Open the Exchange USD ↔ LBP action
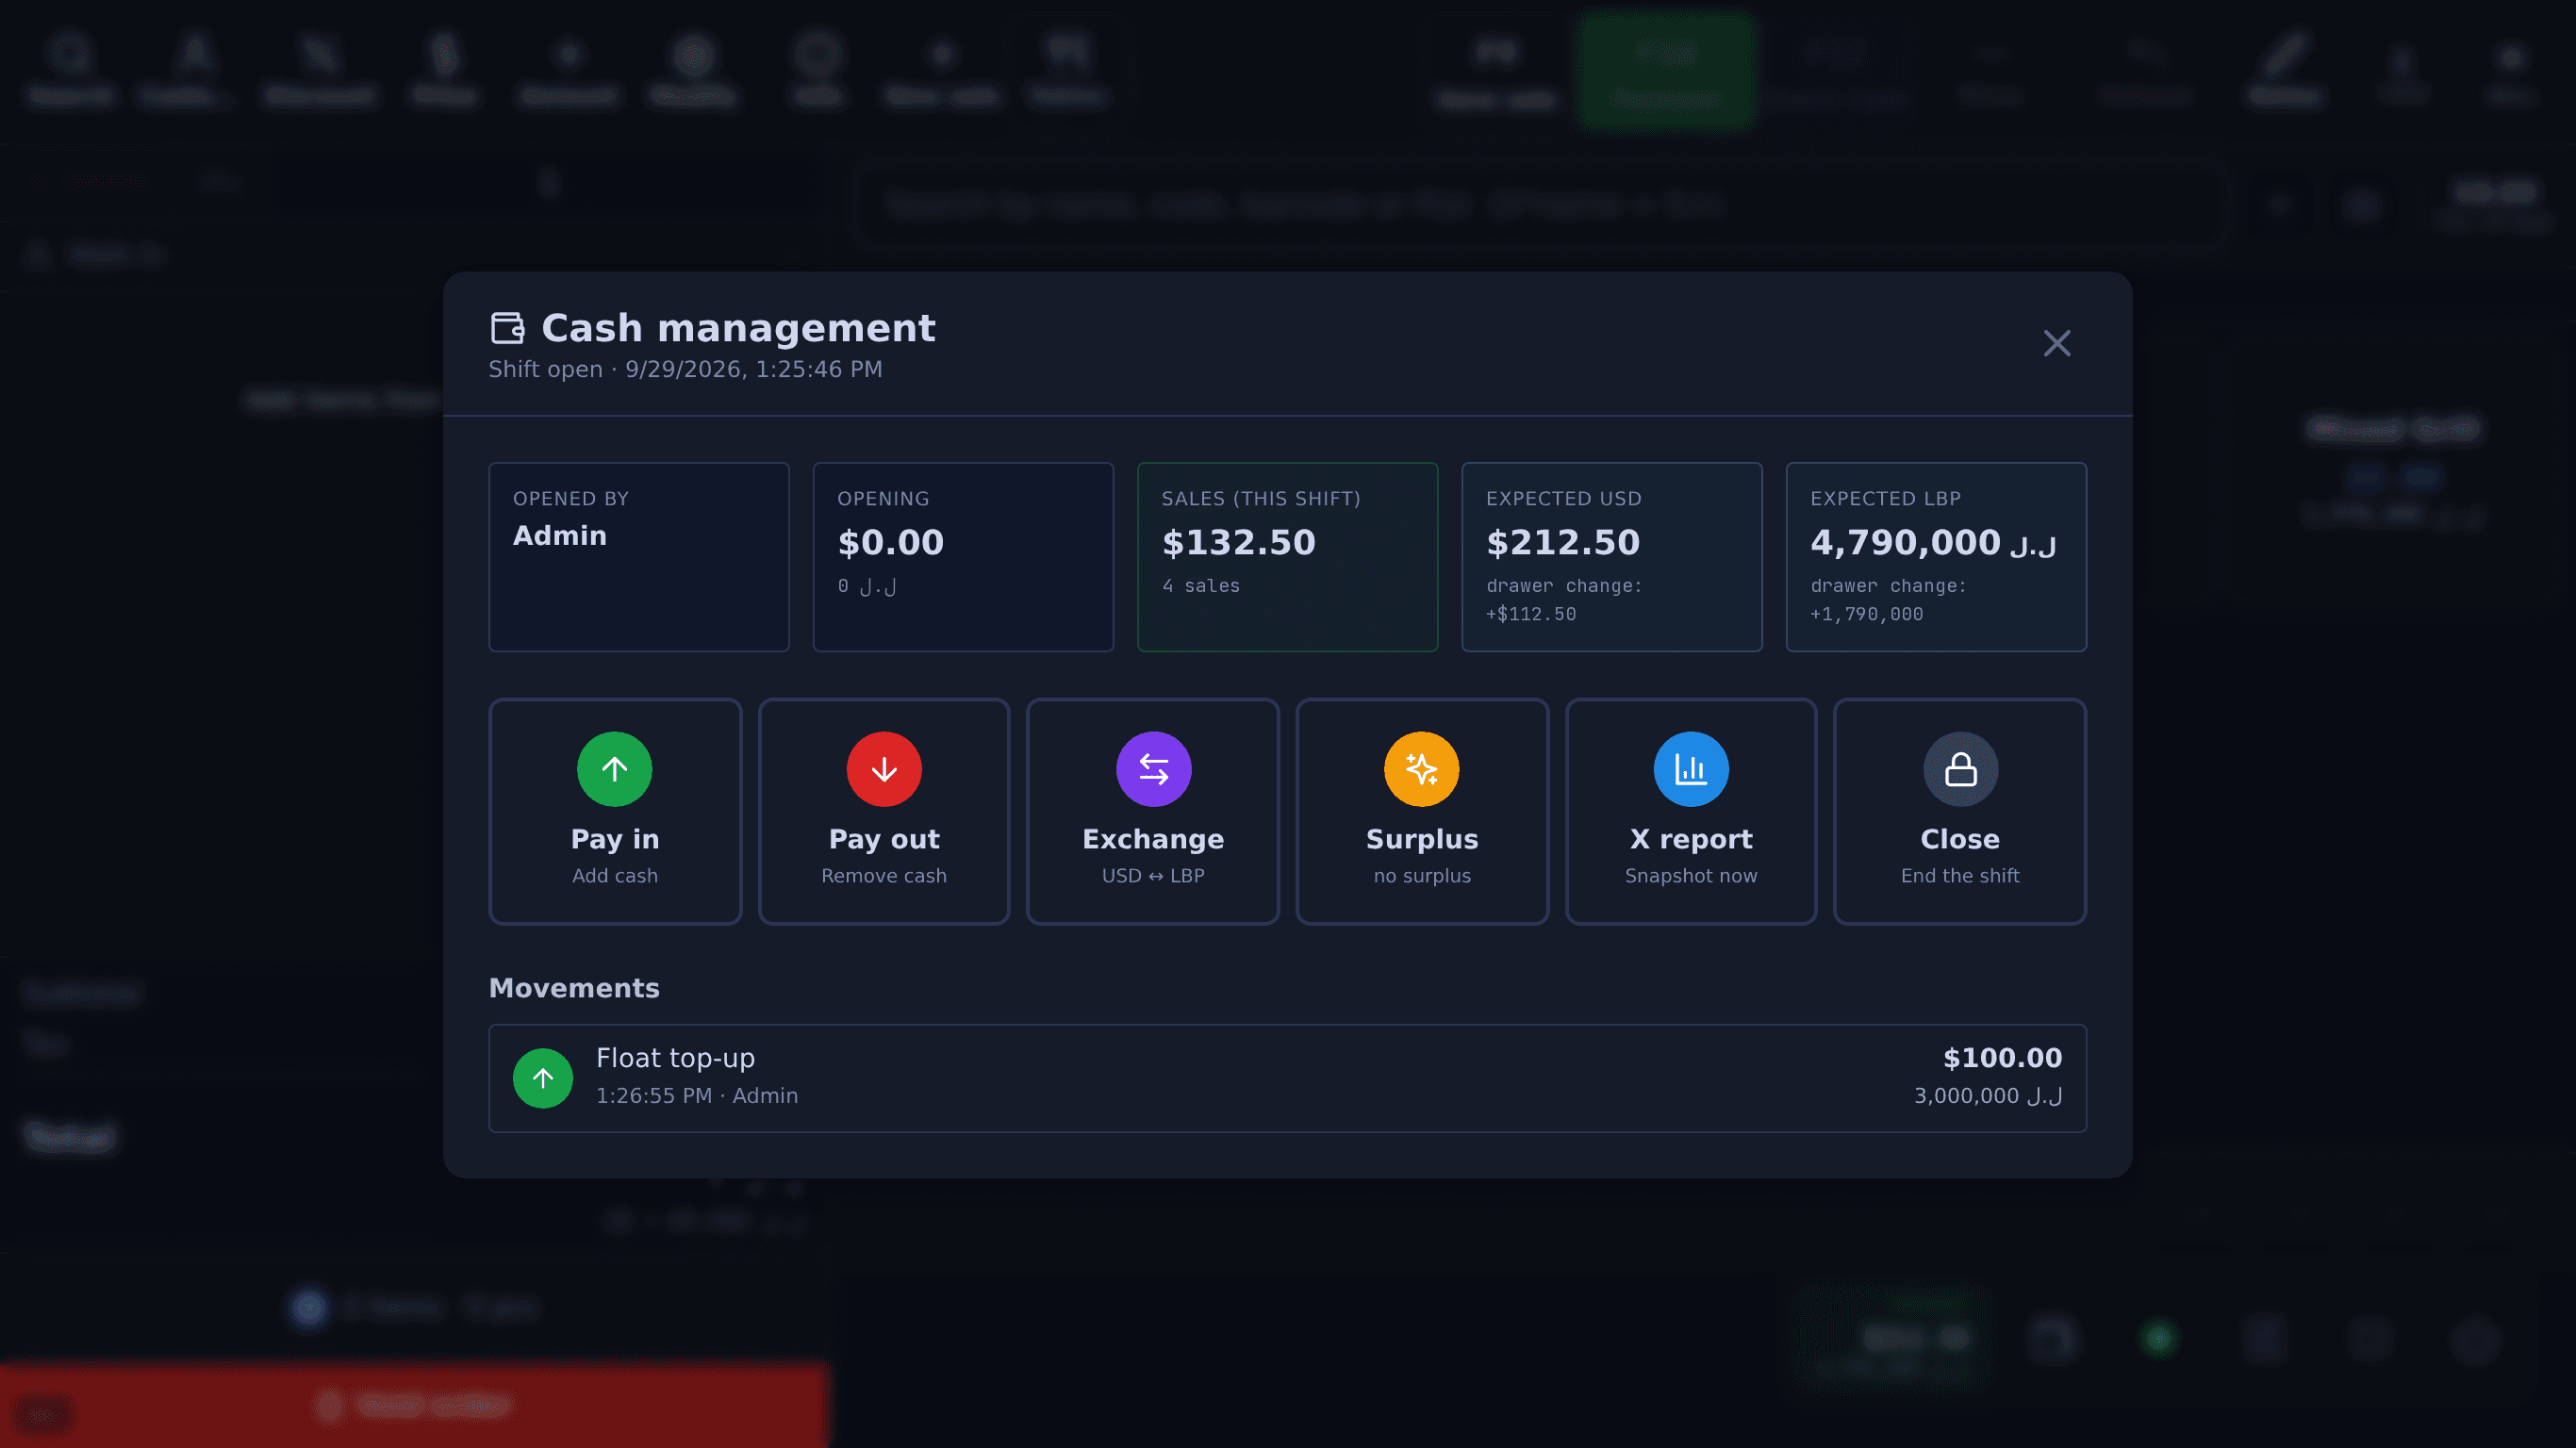This screenshot has width=2576, height=1448. click(x=1152, y=811)
